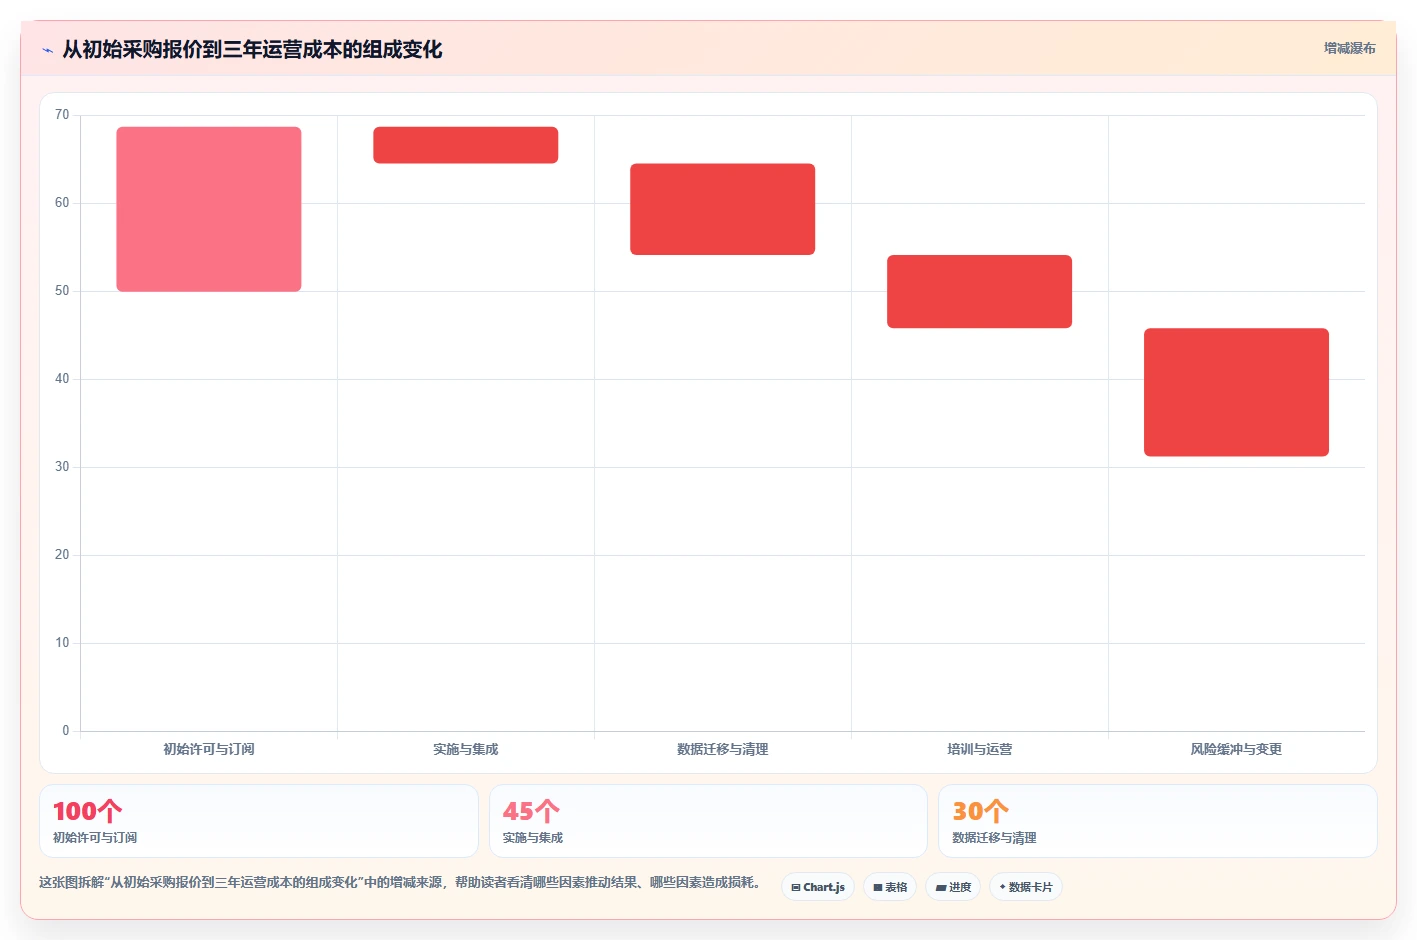
Task: Select the 培训与运营 red bar
Action: [980, 291]
